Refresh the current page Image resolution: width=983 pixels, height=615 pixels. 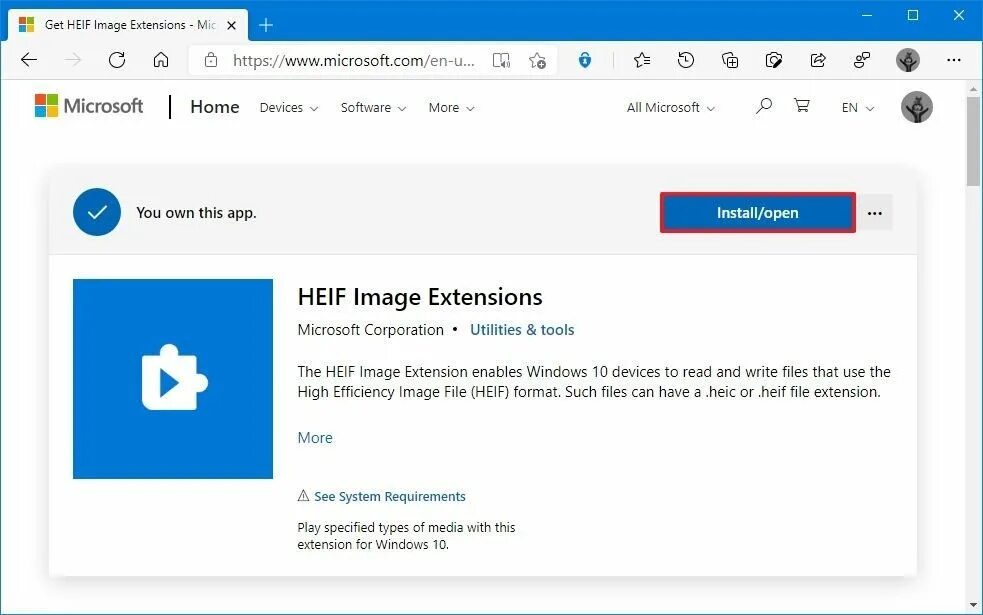click(x=117, y=60)
